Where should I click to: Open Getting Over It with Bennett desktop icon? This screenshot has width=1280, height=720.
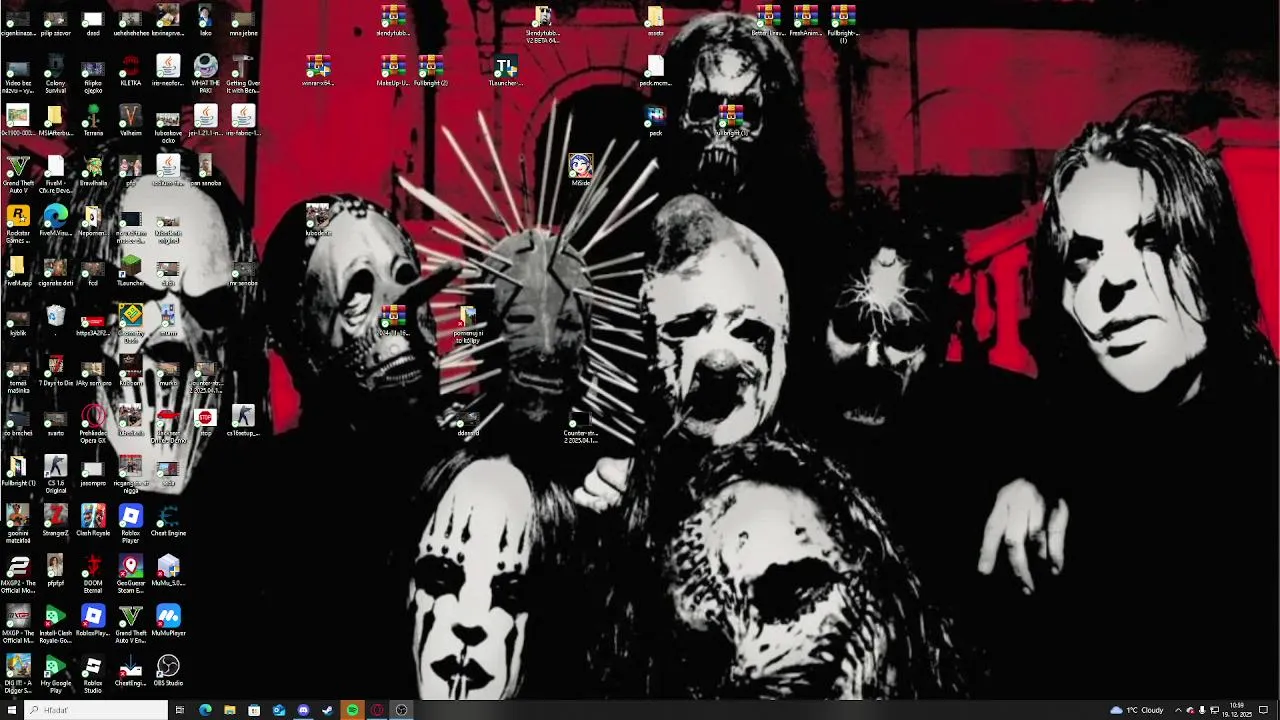pos(243,72)
